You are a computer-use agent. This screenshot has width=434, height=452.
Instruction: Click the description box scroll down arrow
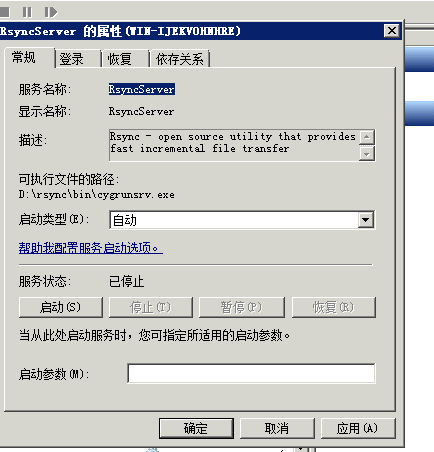click(x=367, y=154)
